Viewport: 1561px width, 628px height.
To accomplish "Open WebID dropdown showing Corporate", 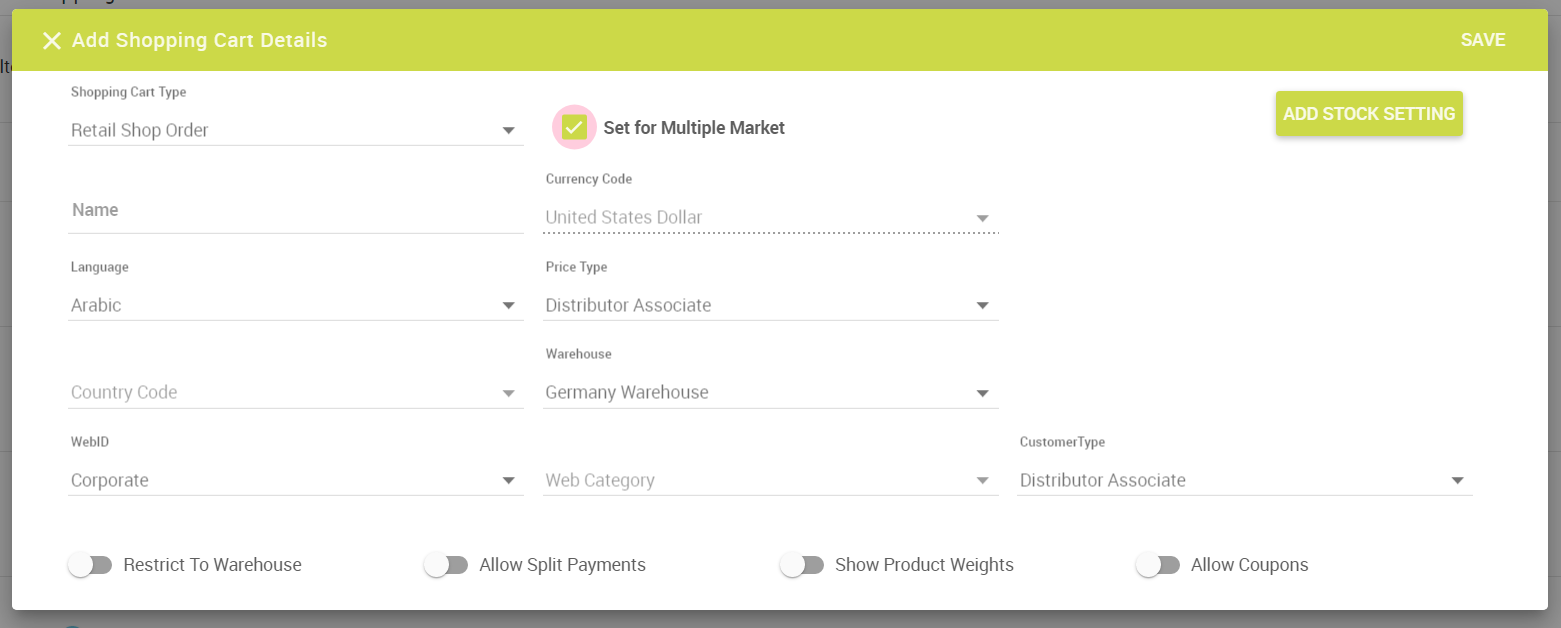I will tap(296, 480).
